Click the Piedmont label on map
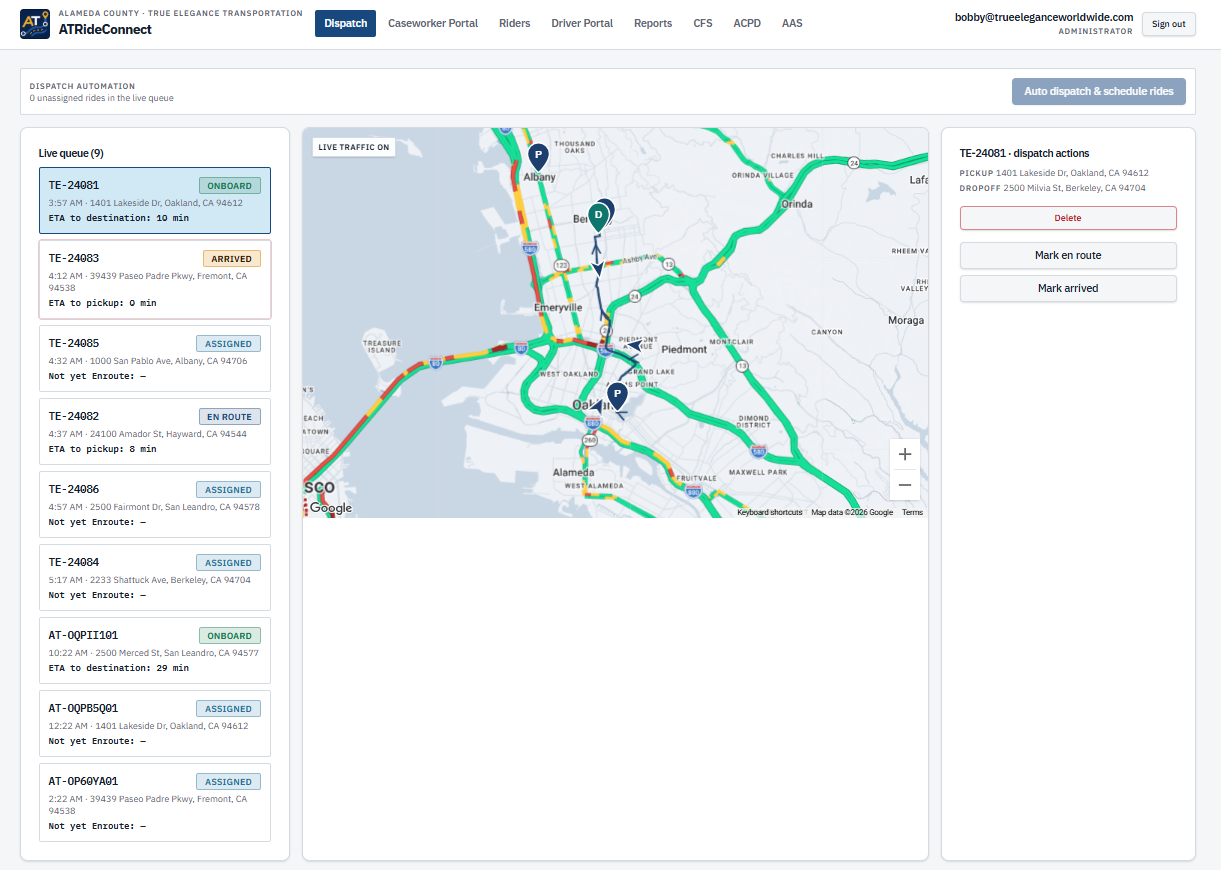 click(x=684, y=349)
